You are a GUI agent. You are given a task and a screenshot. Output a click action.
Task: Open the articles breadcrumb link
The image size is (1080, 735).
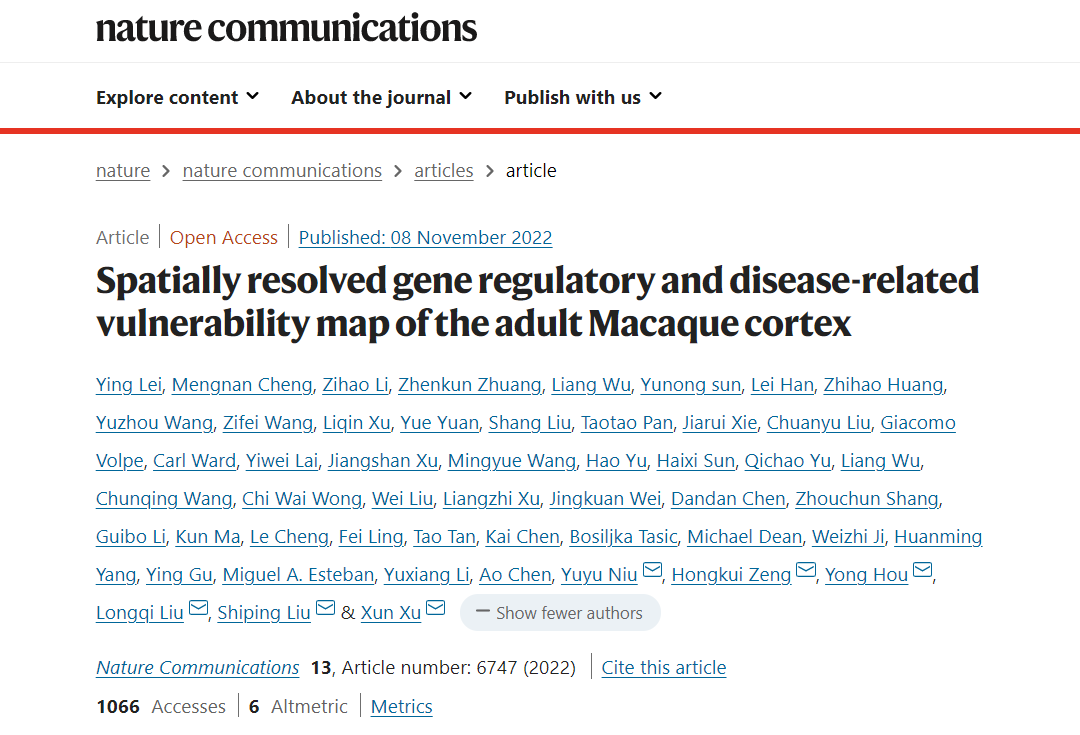(444, 171)
